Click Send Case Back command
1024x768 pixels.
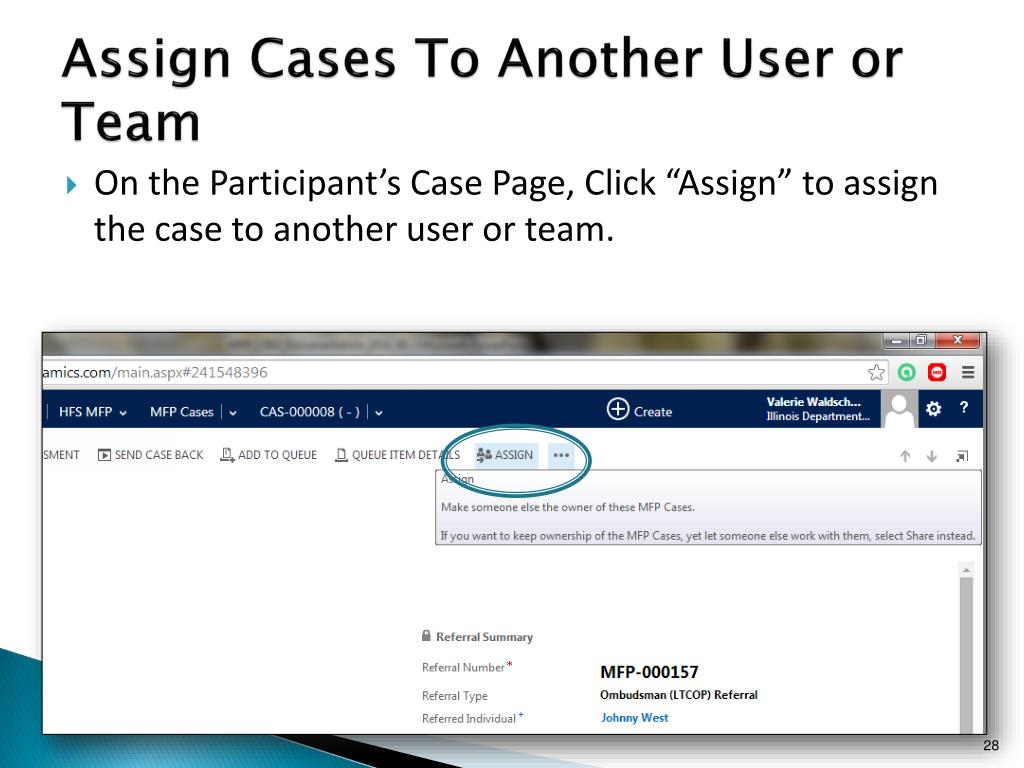point(150,455)
